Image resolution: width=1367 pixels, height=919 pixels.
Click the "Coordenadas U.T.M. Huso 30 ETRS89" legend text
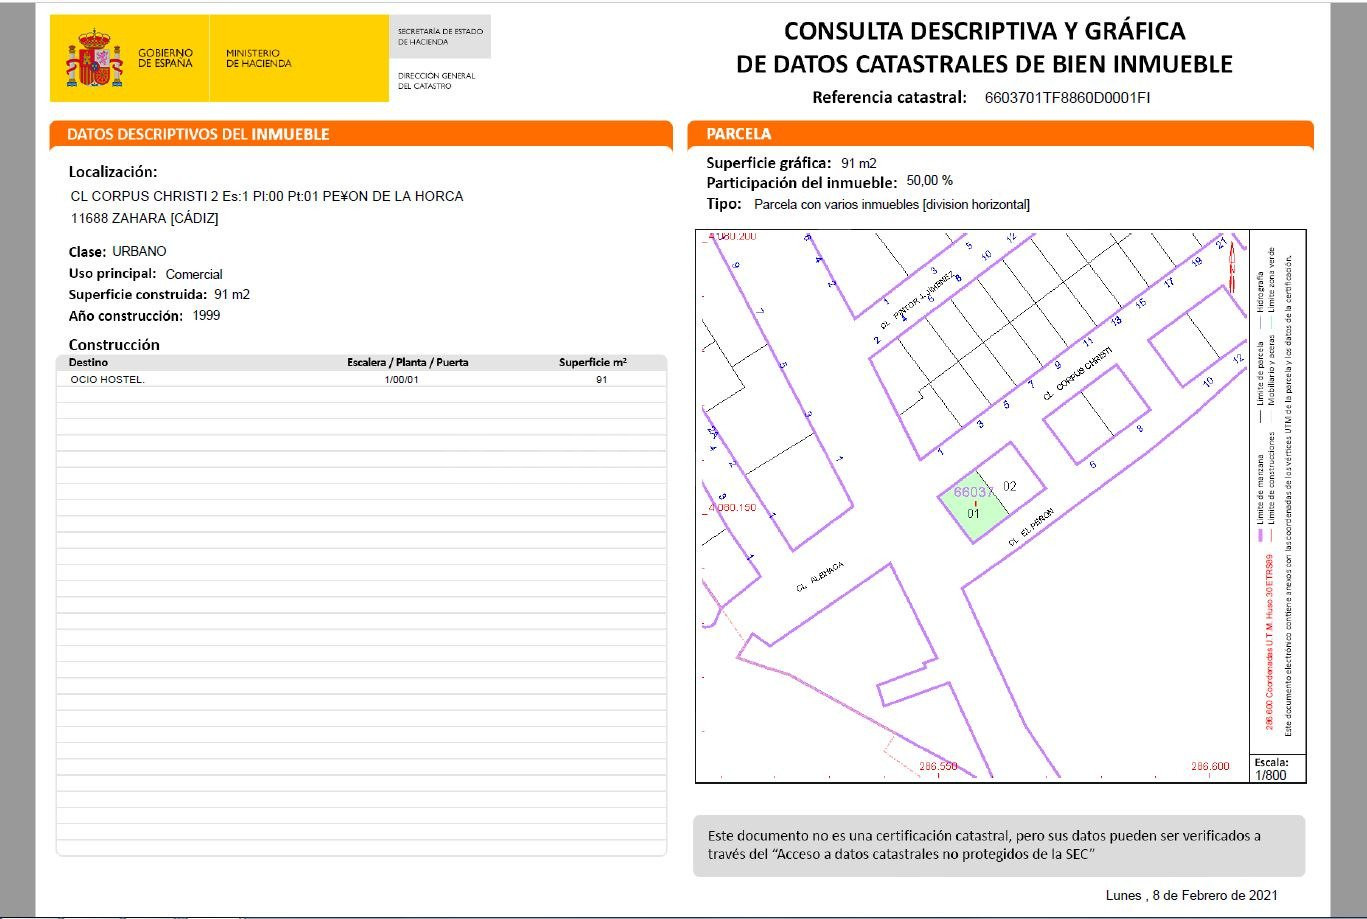click(x=1269, y=640)
